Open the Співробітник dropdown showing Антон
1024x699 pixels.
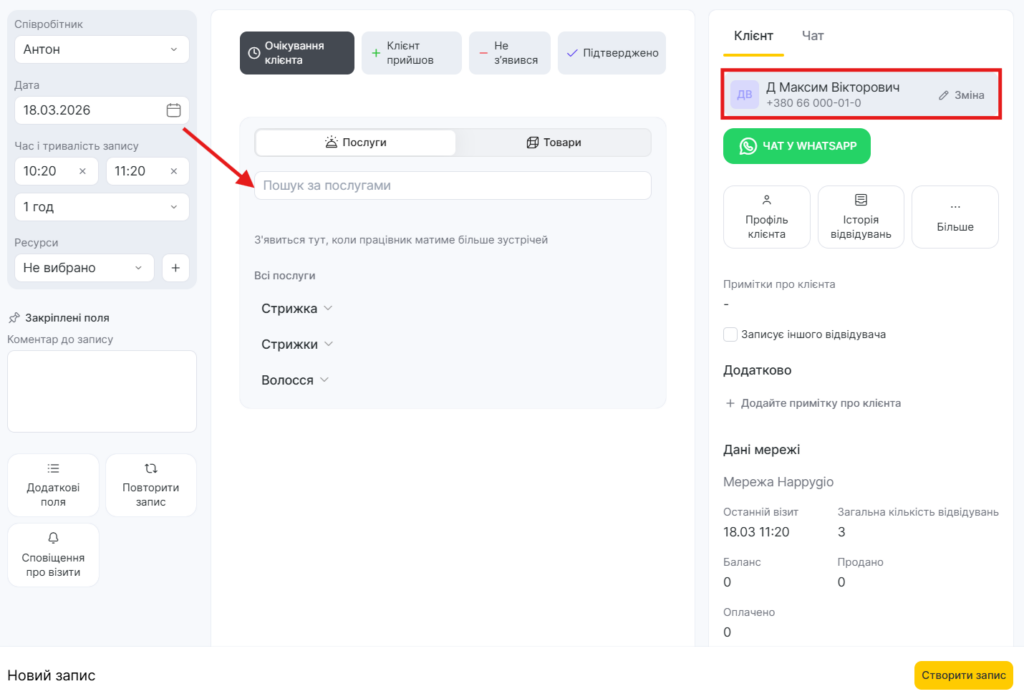(x=101, y=48)
